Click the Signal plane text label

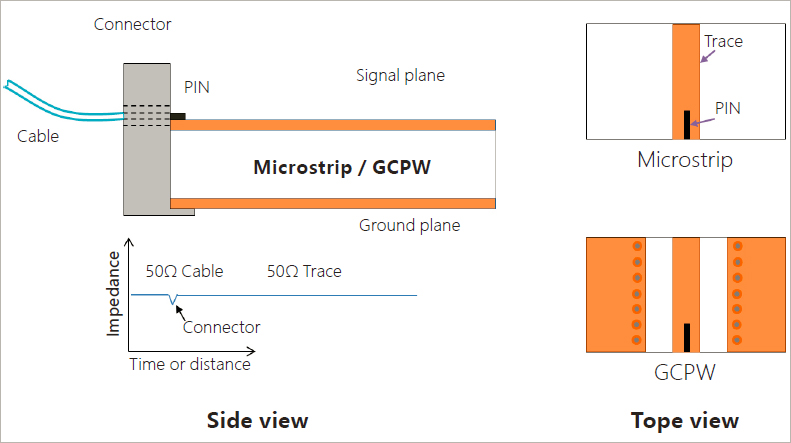coord(401,75)
